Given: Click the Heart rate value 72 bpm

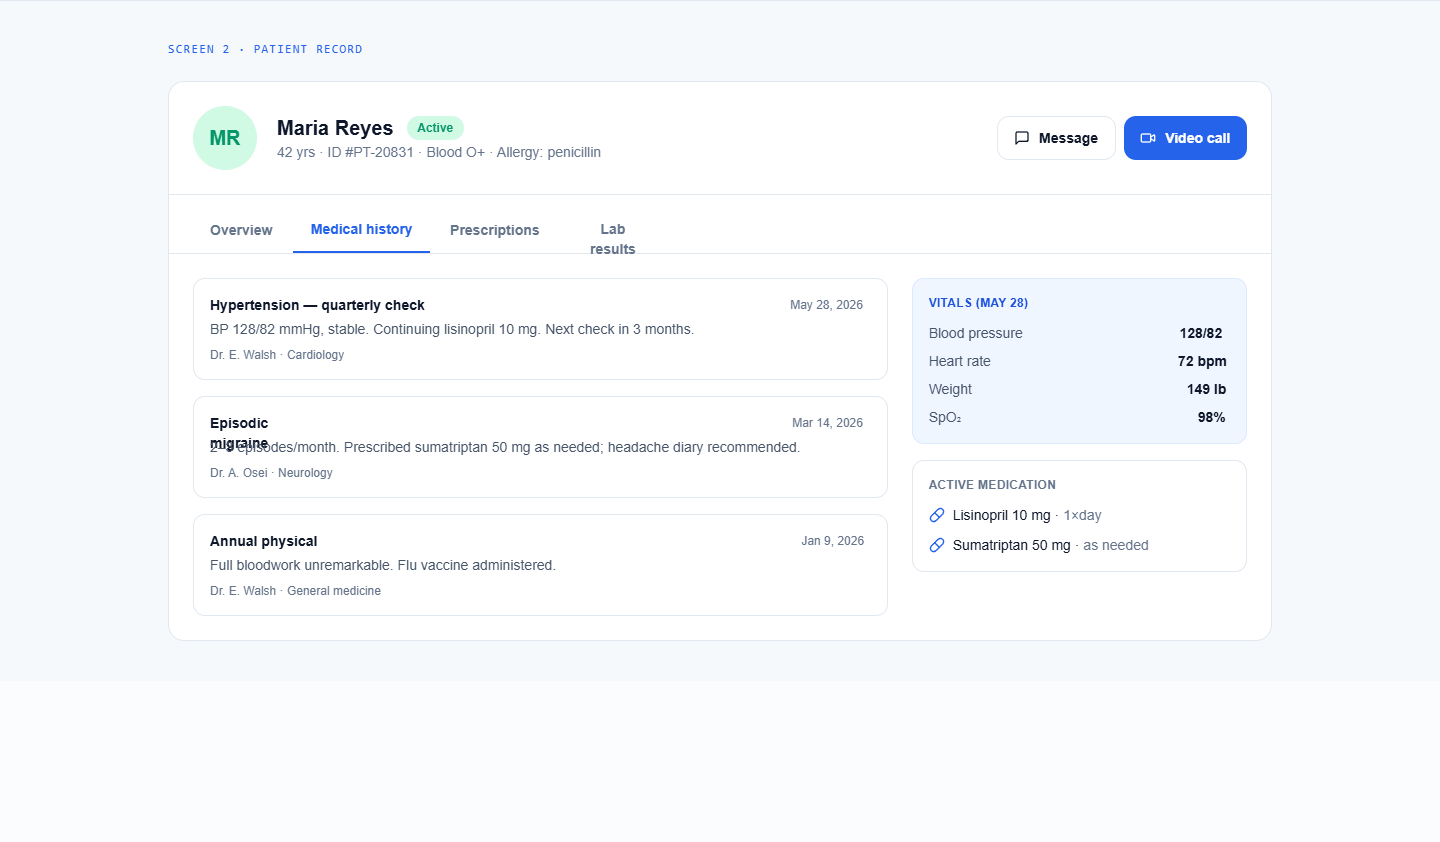Looking at the screenshot, I should (x=1202, y=361).
